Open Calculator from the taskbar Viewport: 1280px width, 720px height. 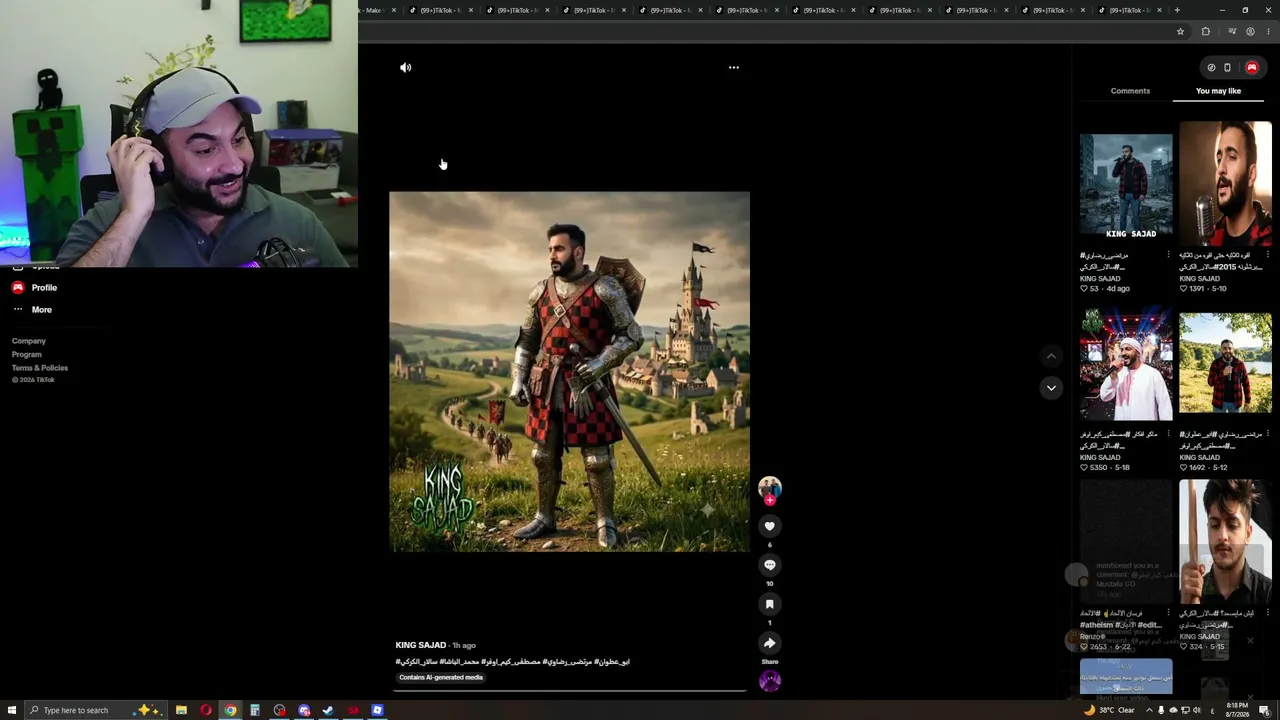click(255, 710)
